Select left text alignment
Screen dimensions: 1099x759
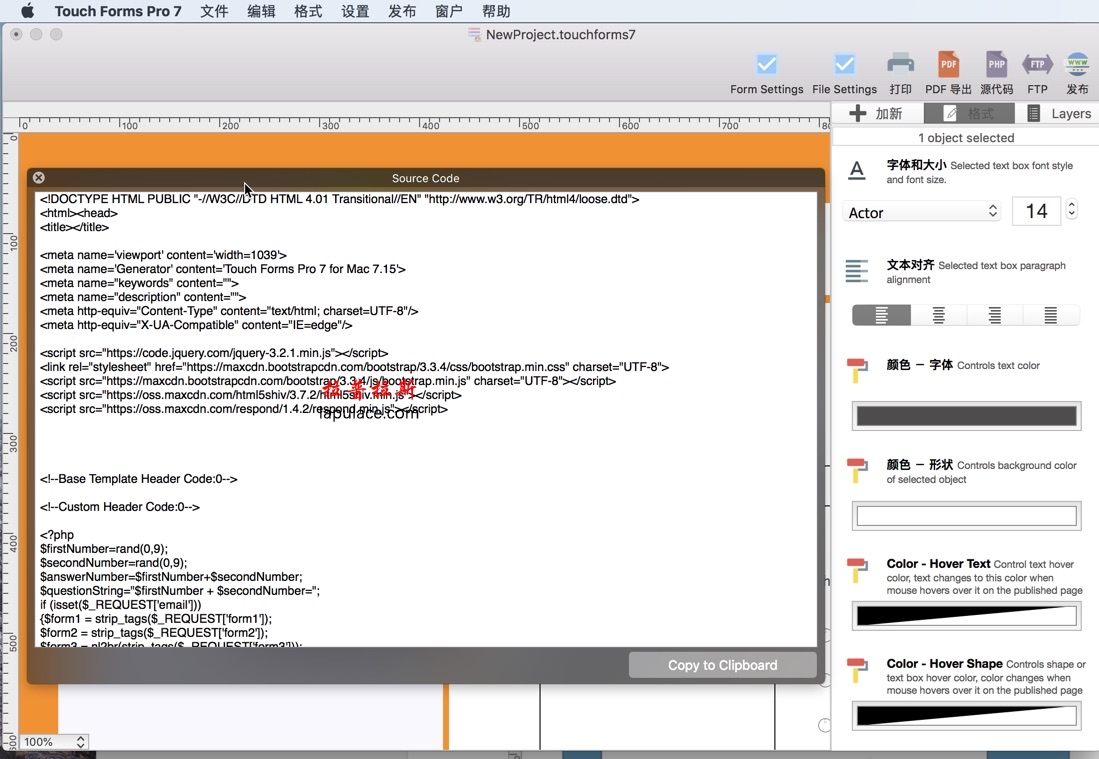coord(881,315)
